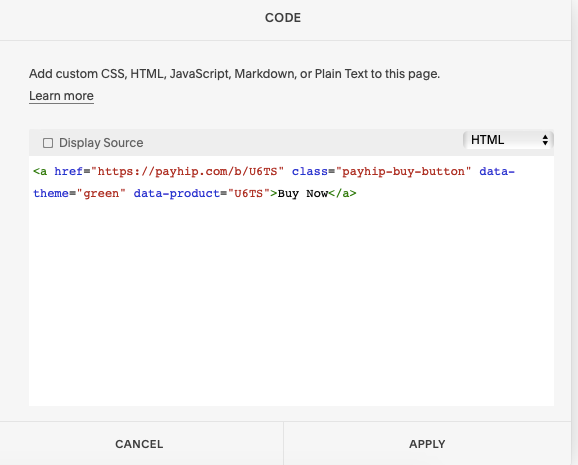Click the data-product attribute name
The height and width of the screenshot is (465, 578).
point(177,194)
